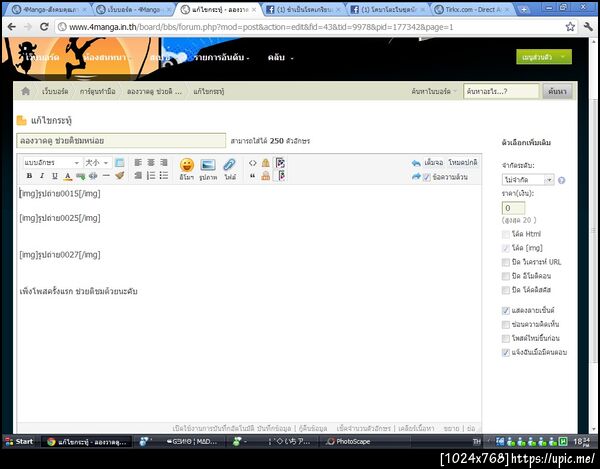Viewport: 600px width, 469px height.
Task: Switch to the second Facebook browser tab
Action: (x=388, y=10)
